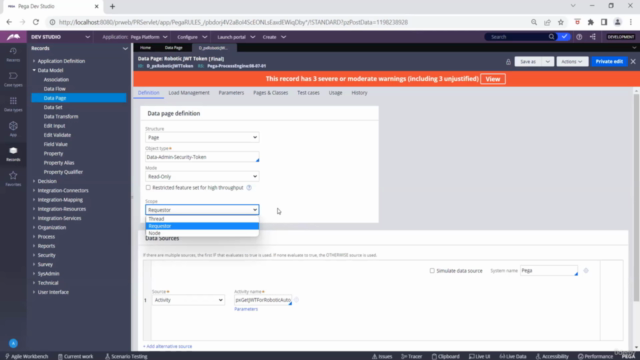Switch to the Parameters tab
The width and height of the screenshot is (640, 360).
point(231,93)
